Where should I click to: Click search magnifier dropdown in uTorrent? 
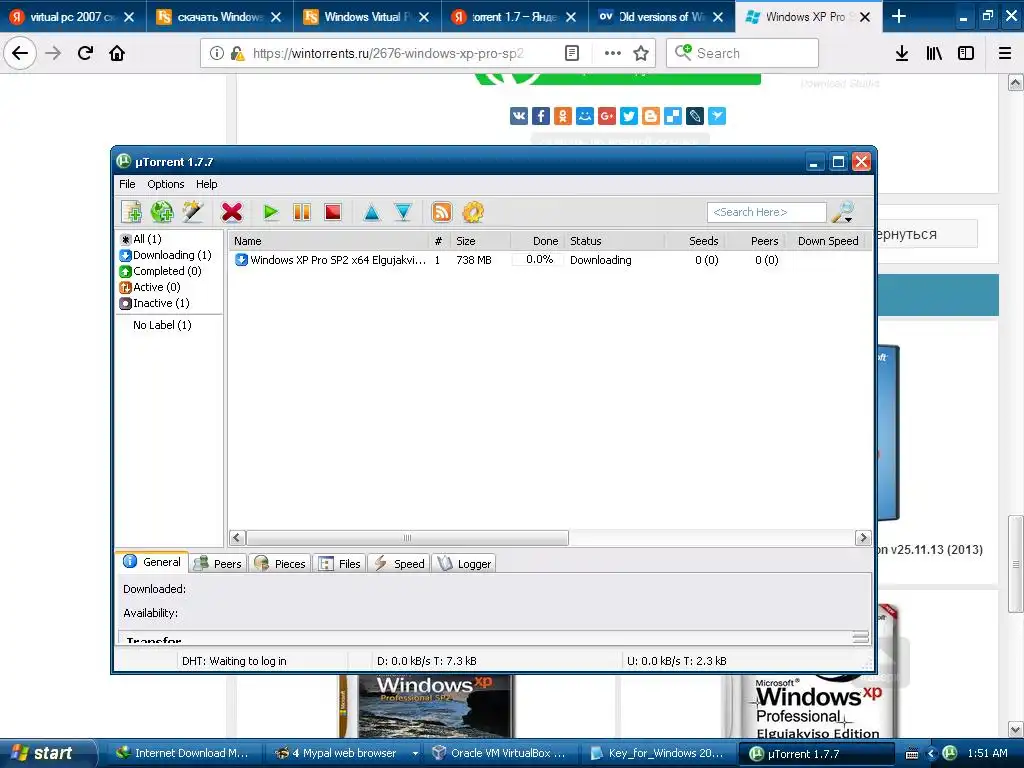pyautogui.click(x=844, y=212)
